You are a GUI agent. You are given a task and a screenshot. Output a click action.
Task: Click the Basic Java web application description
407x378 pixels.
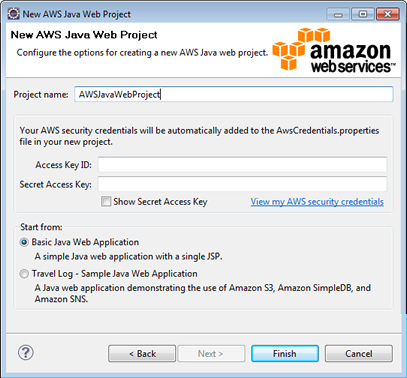[128, 256]
